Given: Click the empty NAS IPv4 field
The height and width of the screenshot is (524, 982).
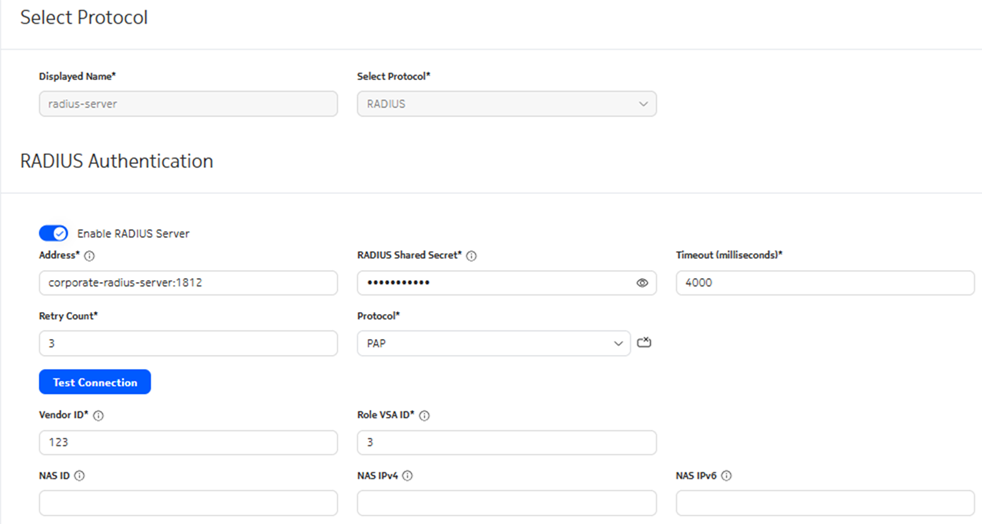Looking at the screenshot, I should coord(506,503).
